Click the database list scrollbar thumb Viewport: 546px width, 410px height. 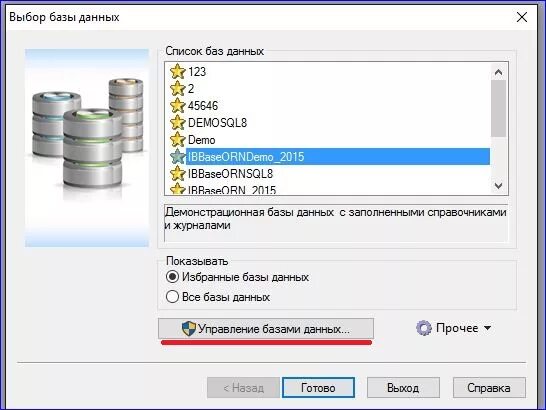tap(498, 109)
